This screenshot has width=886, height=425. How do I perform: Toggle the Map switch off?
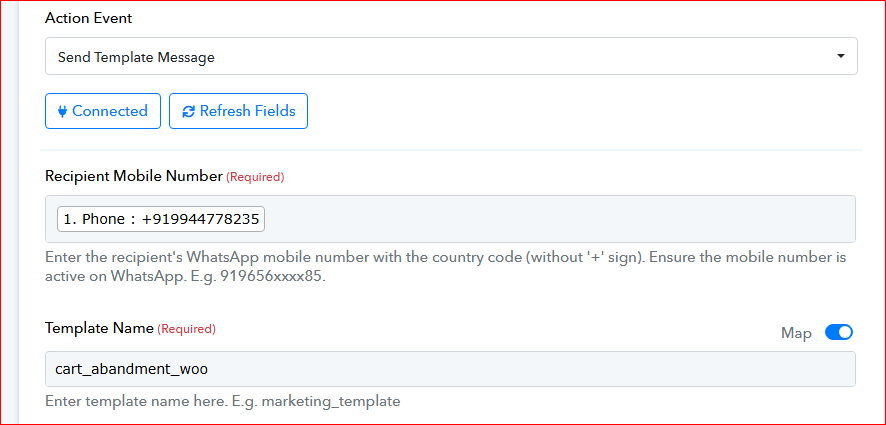(x=838, y=333)
